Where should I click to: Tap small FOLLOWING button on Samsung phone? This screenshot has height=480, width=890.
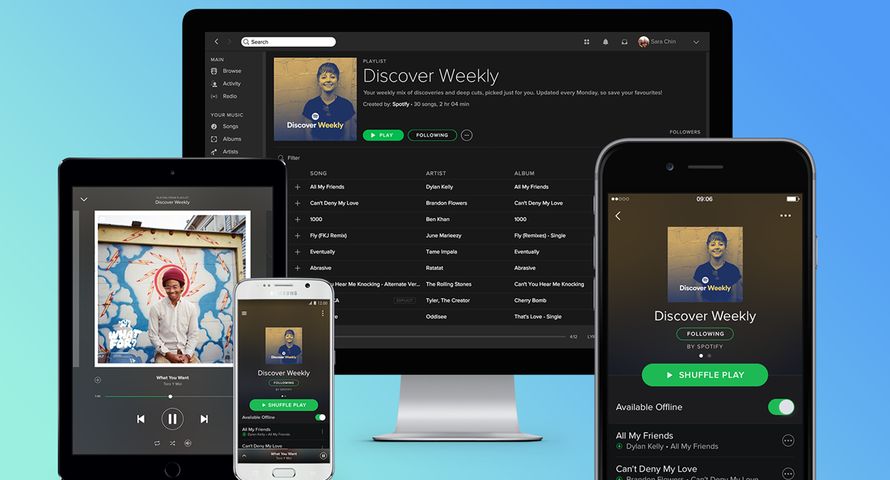pyautogui.click(x=284, y=383)
